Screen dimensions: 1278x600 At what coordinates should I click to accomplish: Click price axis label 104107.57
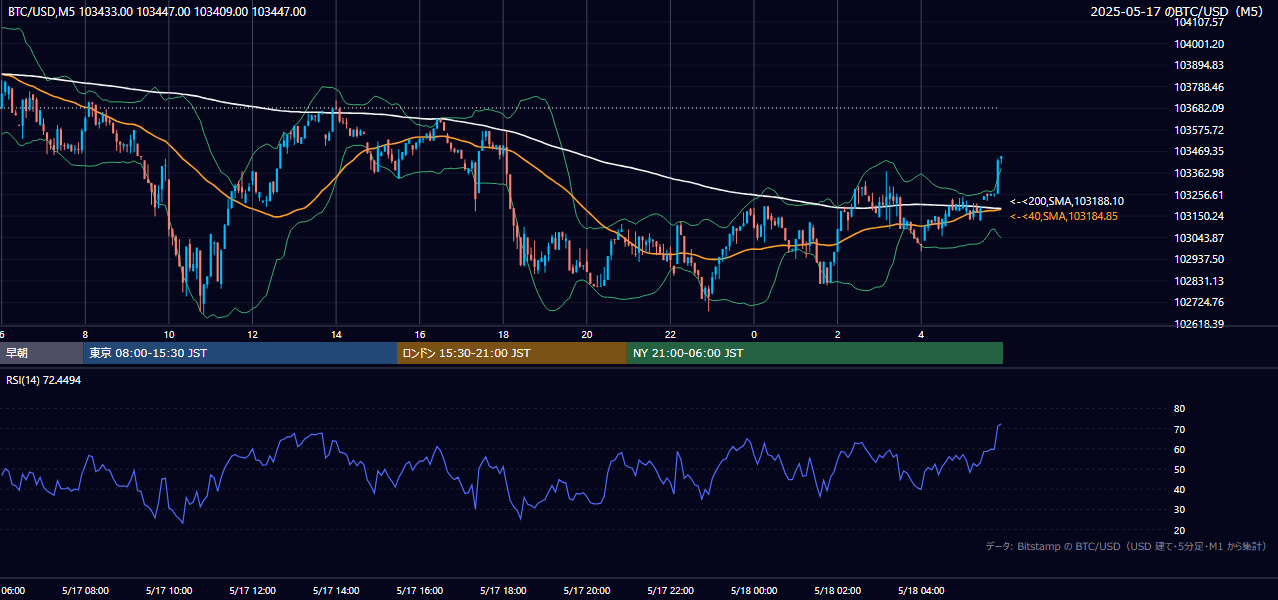coord(1199,22)
